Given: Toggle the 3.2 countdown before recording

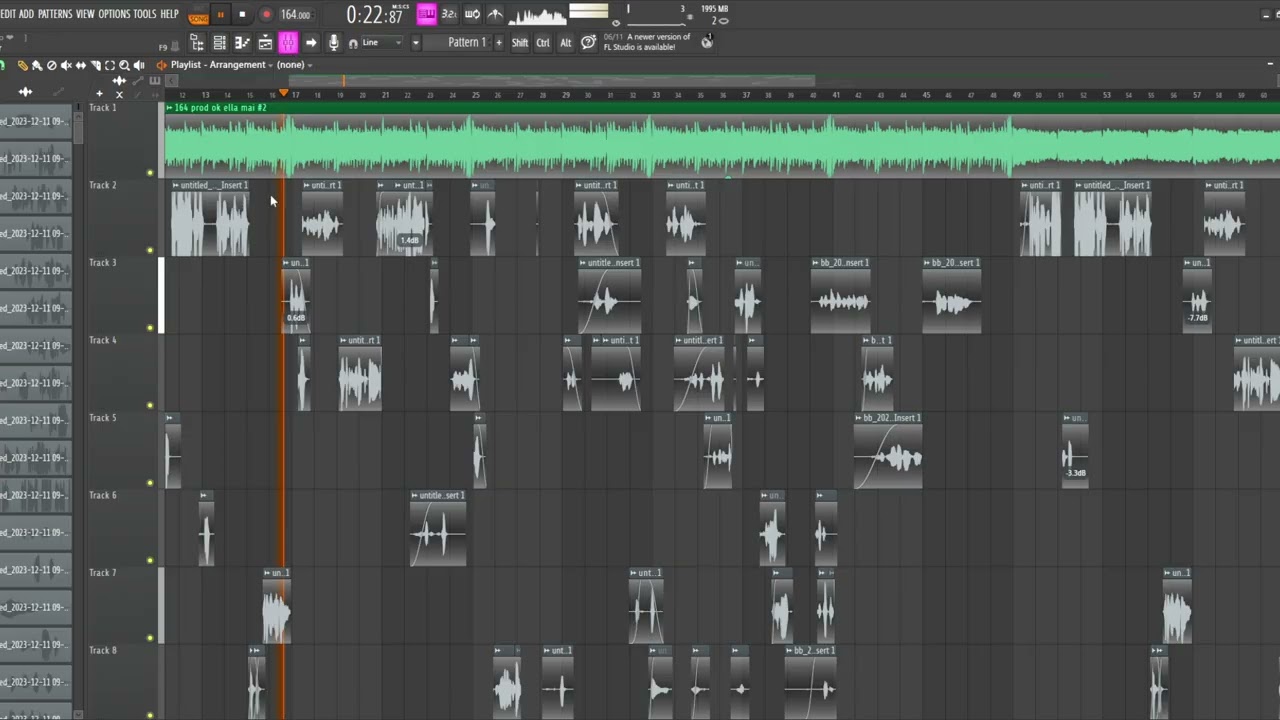Looking at the screenshot, I should click(x=449, y=14).
